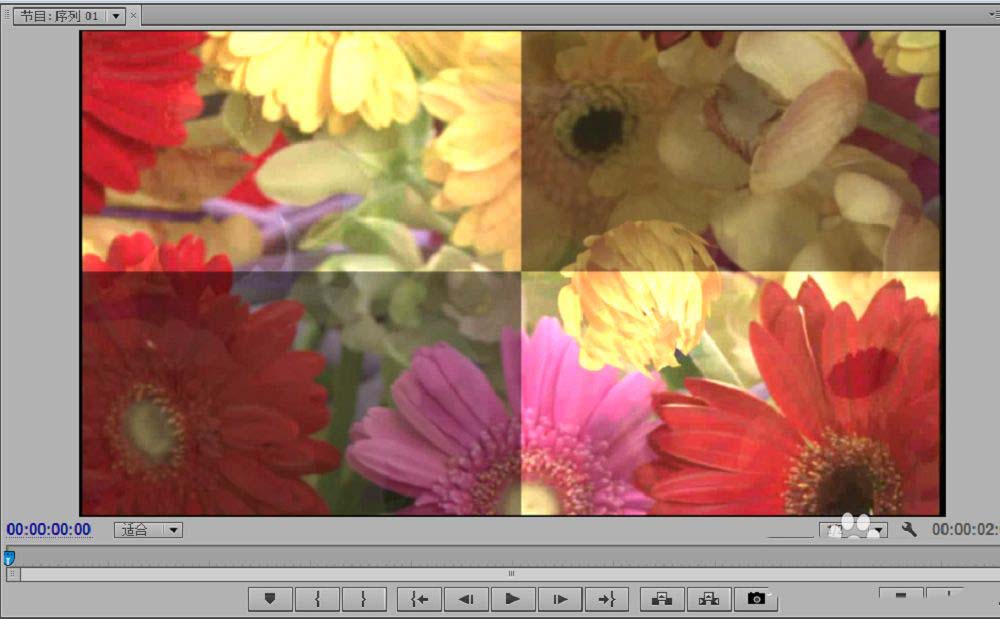This screenshot has width=1000, height=619.
Task: Click the 00:00:00:00 current timecode
Action: click(x=49, y=529)
